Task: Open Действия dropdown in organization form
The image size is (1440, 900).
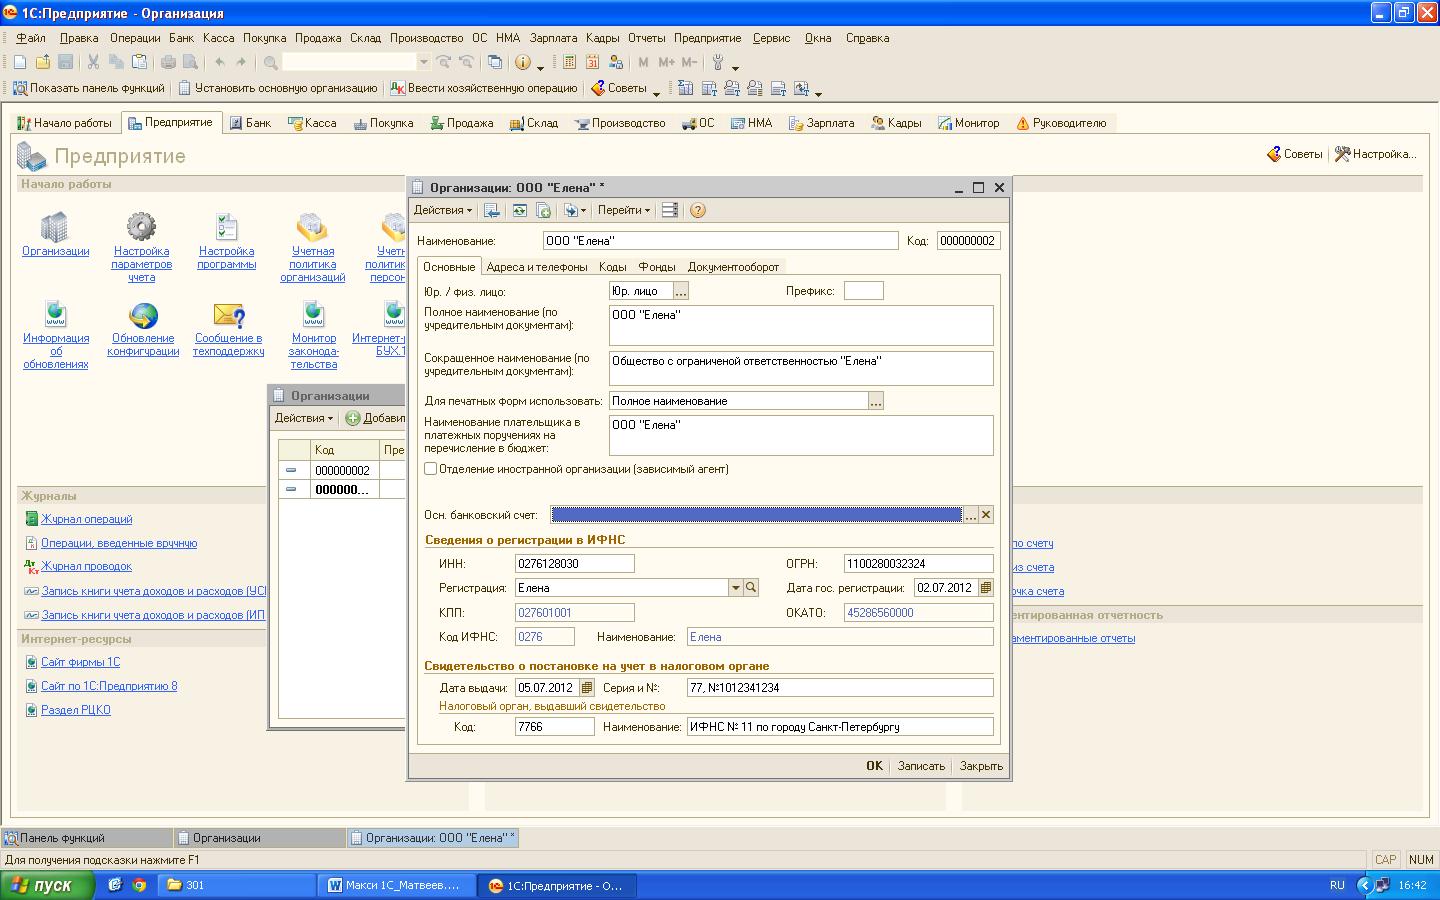Action: coord(443,210)
